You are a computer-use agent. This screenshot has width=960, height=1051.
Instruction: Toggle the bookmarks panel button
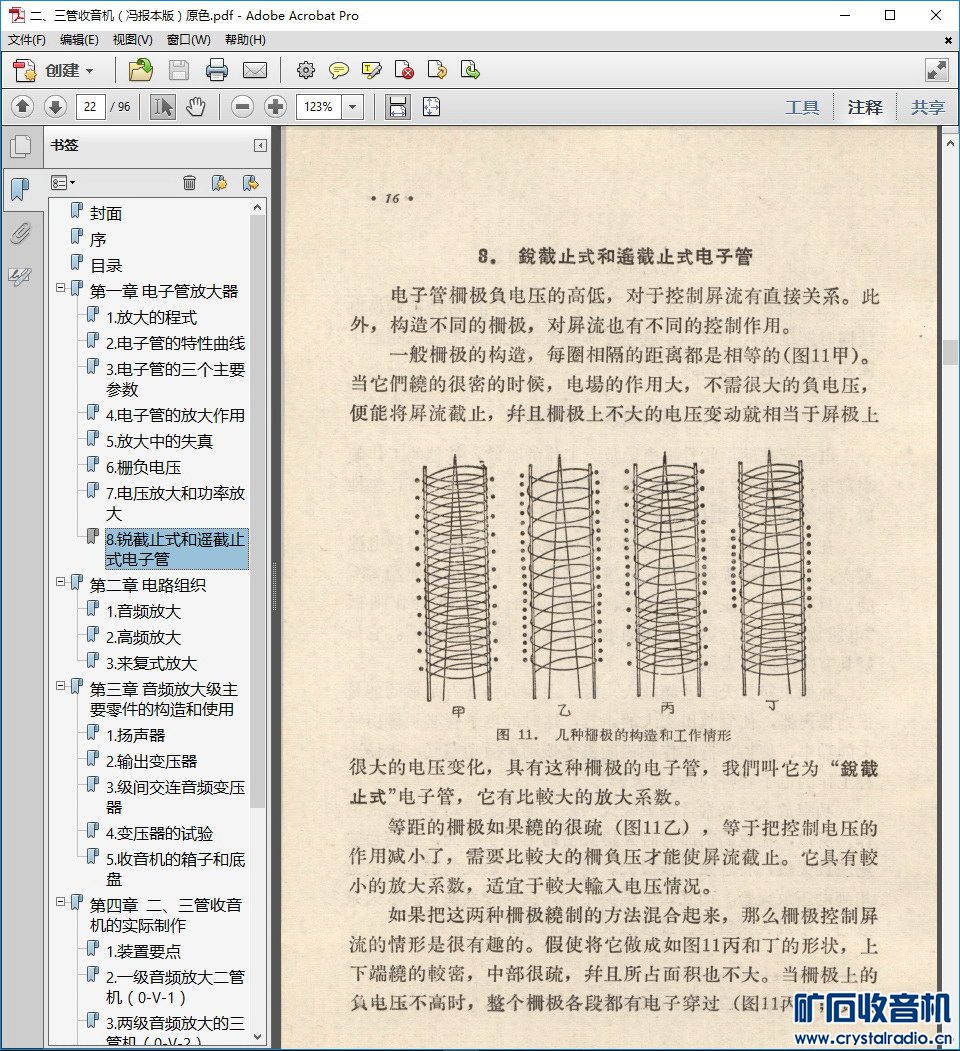tap(20, 189)
